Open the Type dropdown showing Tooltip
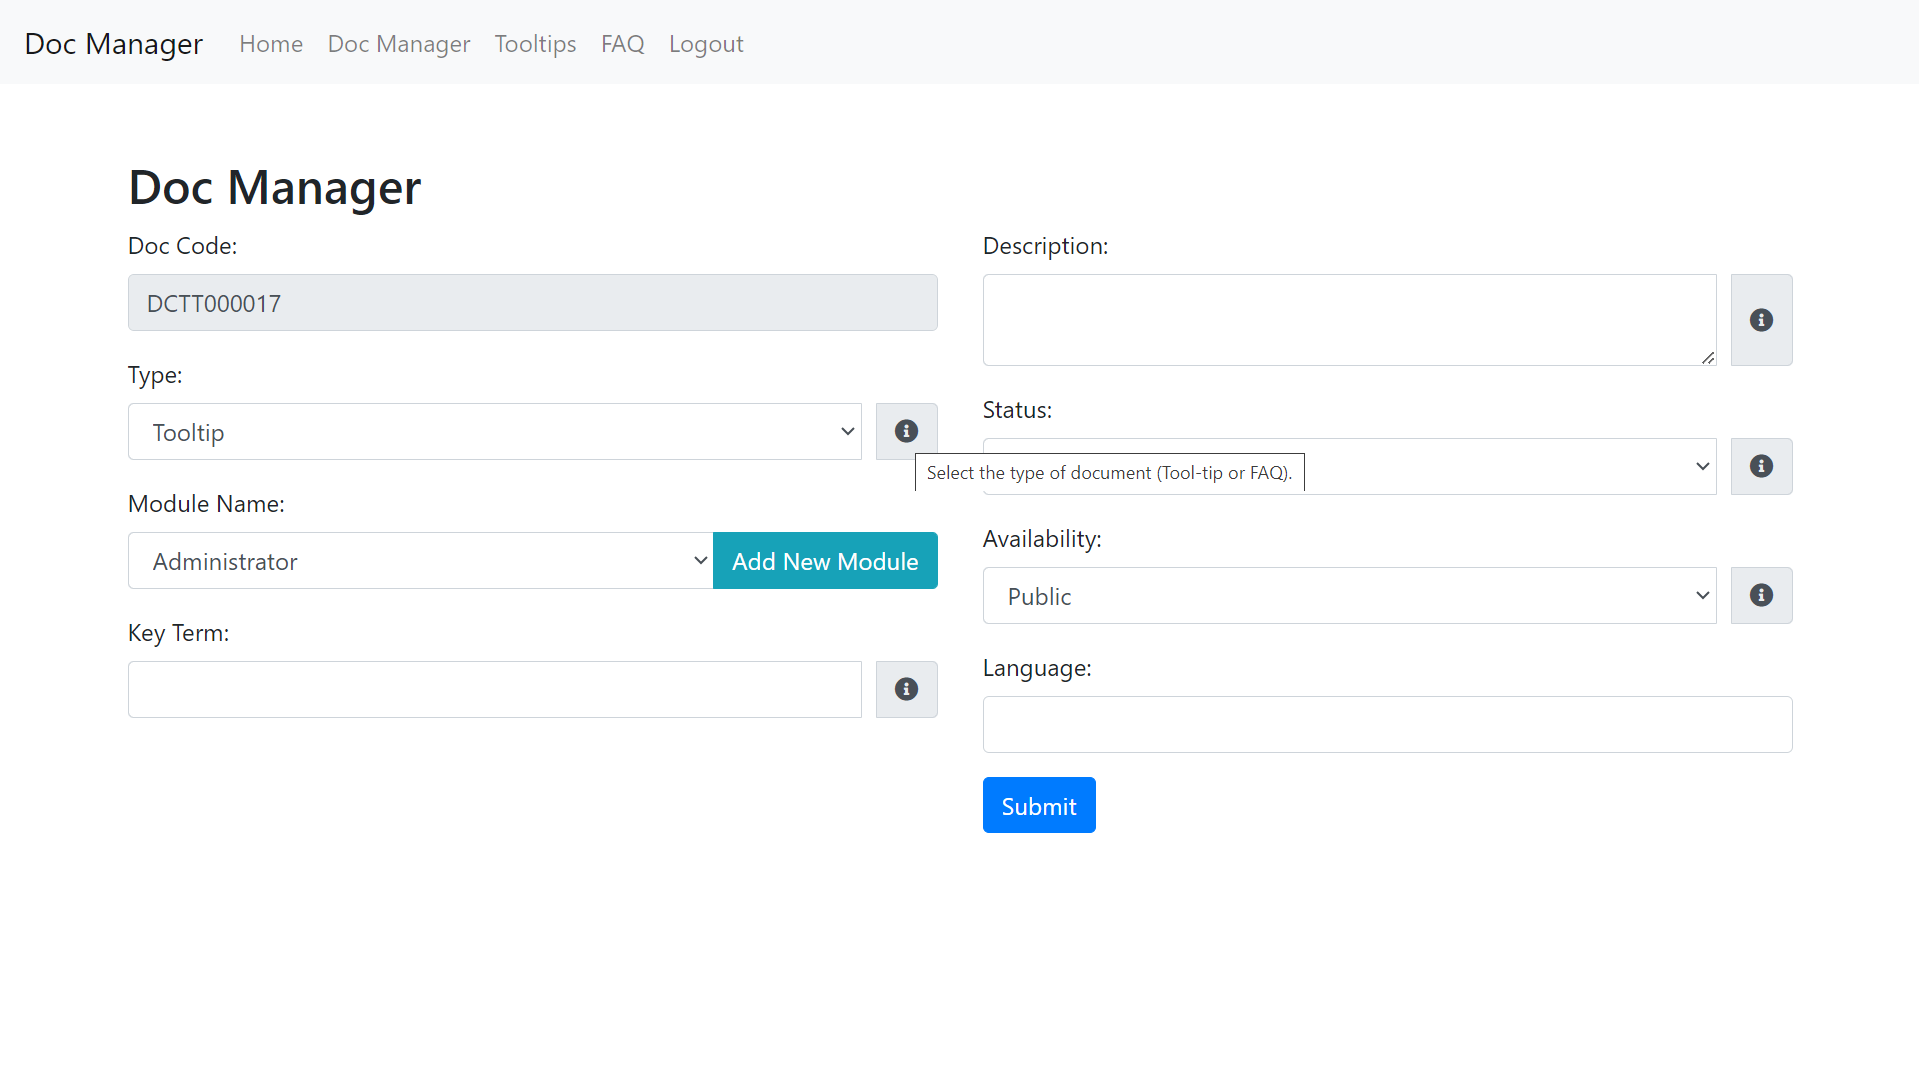 tap(494, 432)
